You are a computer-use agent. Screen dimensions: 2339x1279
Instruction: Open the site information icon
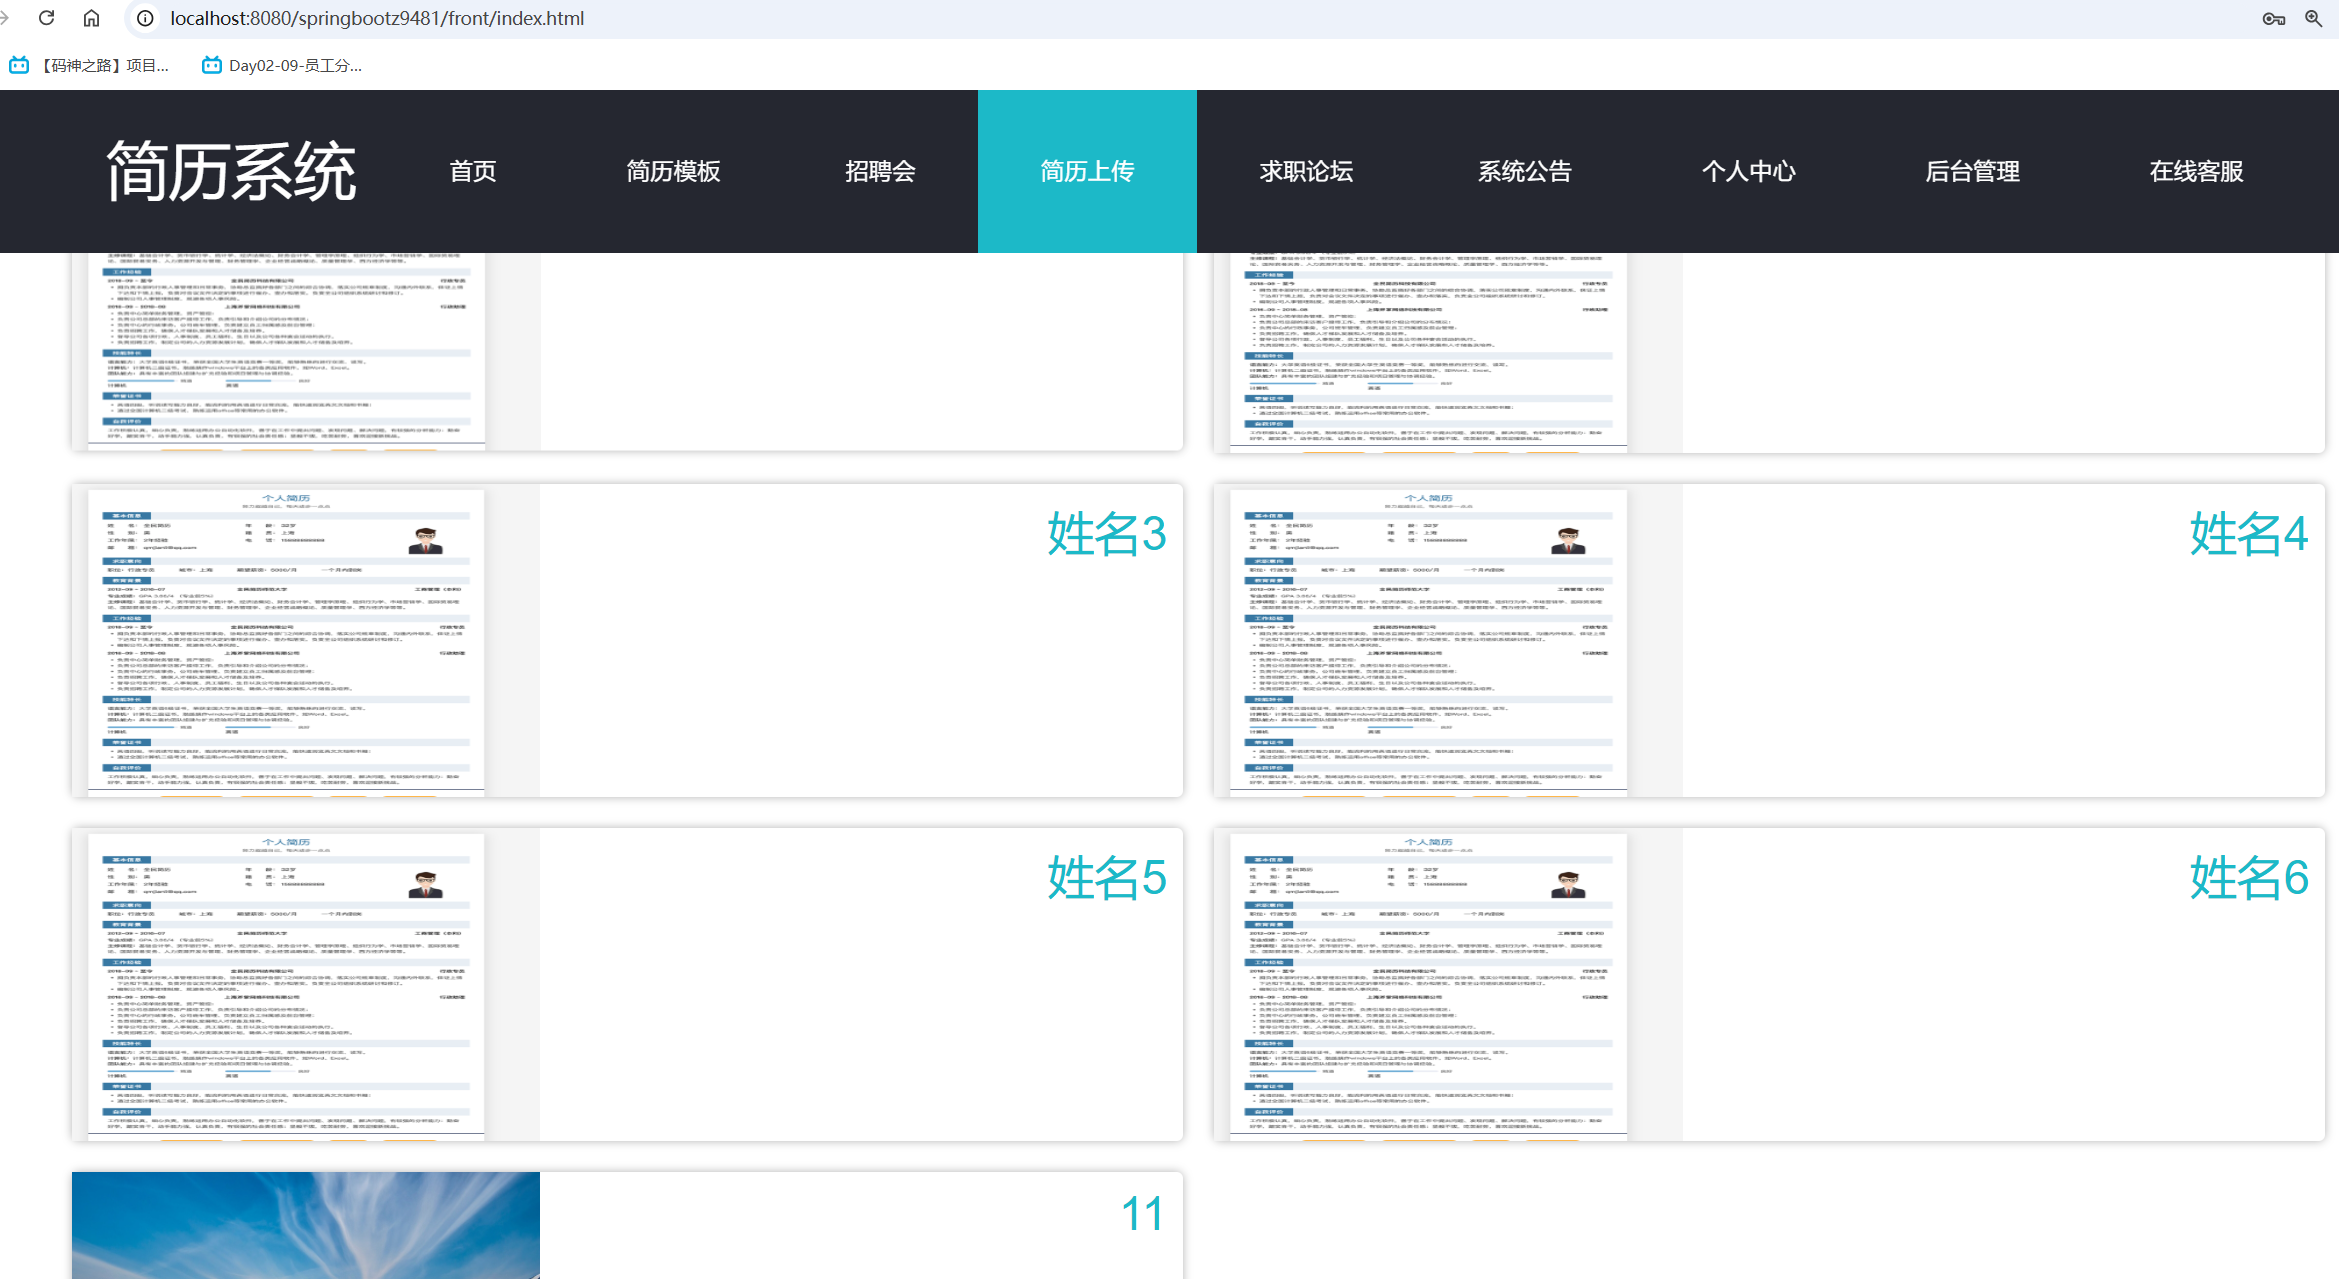point(145,18)
